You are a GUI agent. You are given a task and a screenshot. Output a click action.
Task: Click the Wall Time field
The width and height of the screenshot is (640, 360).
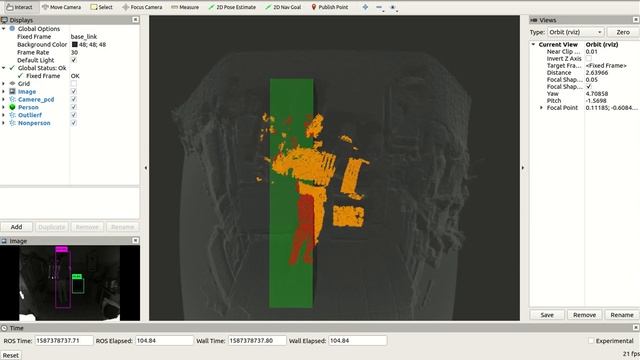click(257, 340)
